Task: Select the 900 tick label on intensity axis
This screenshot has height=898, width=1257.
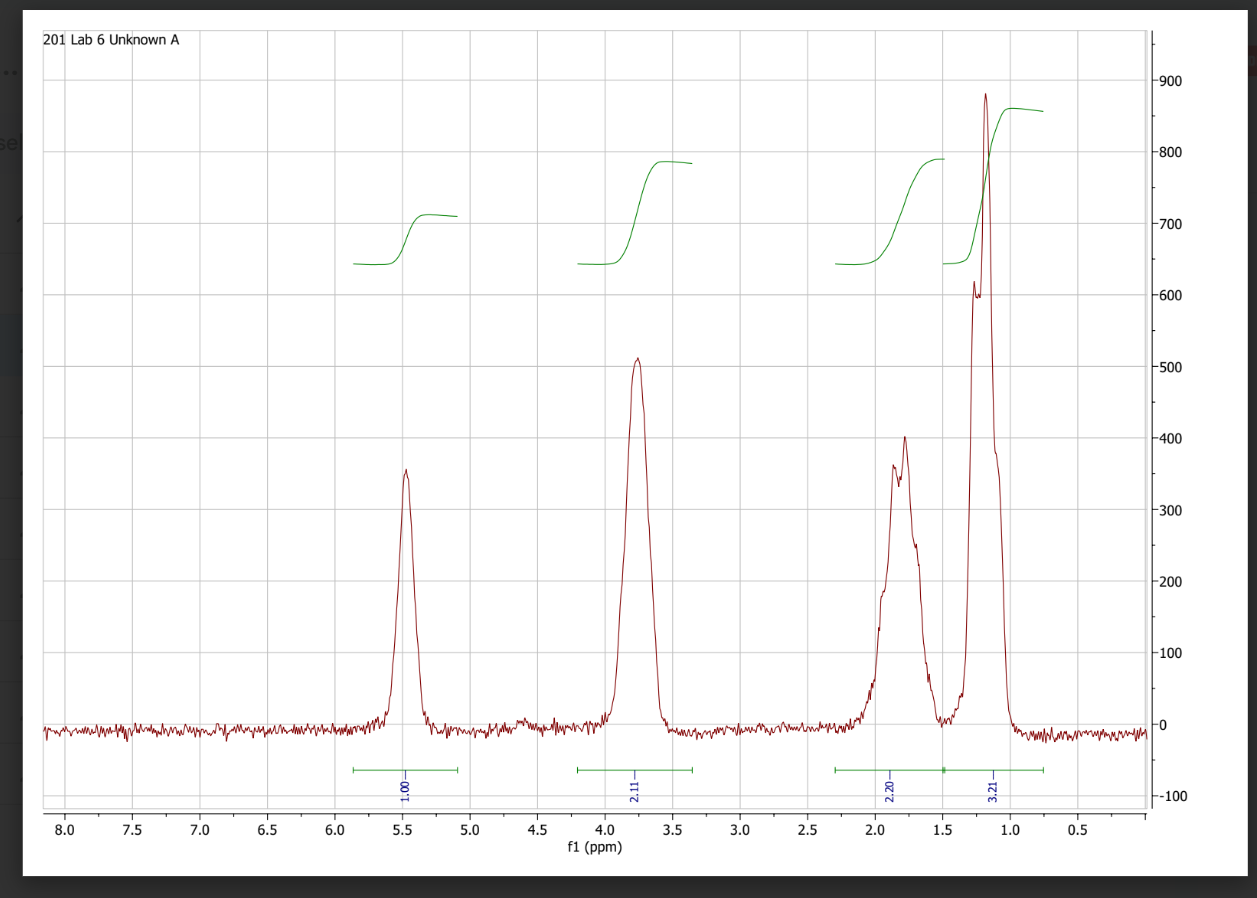Action: tap(1171, 82)
